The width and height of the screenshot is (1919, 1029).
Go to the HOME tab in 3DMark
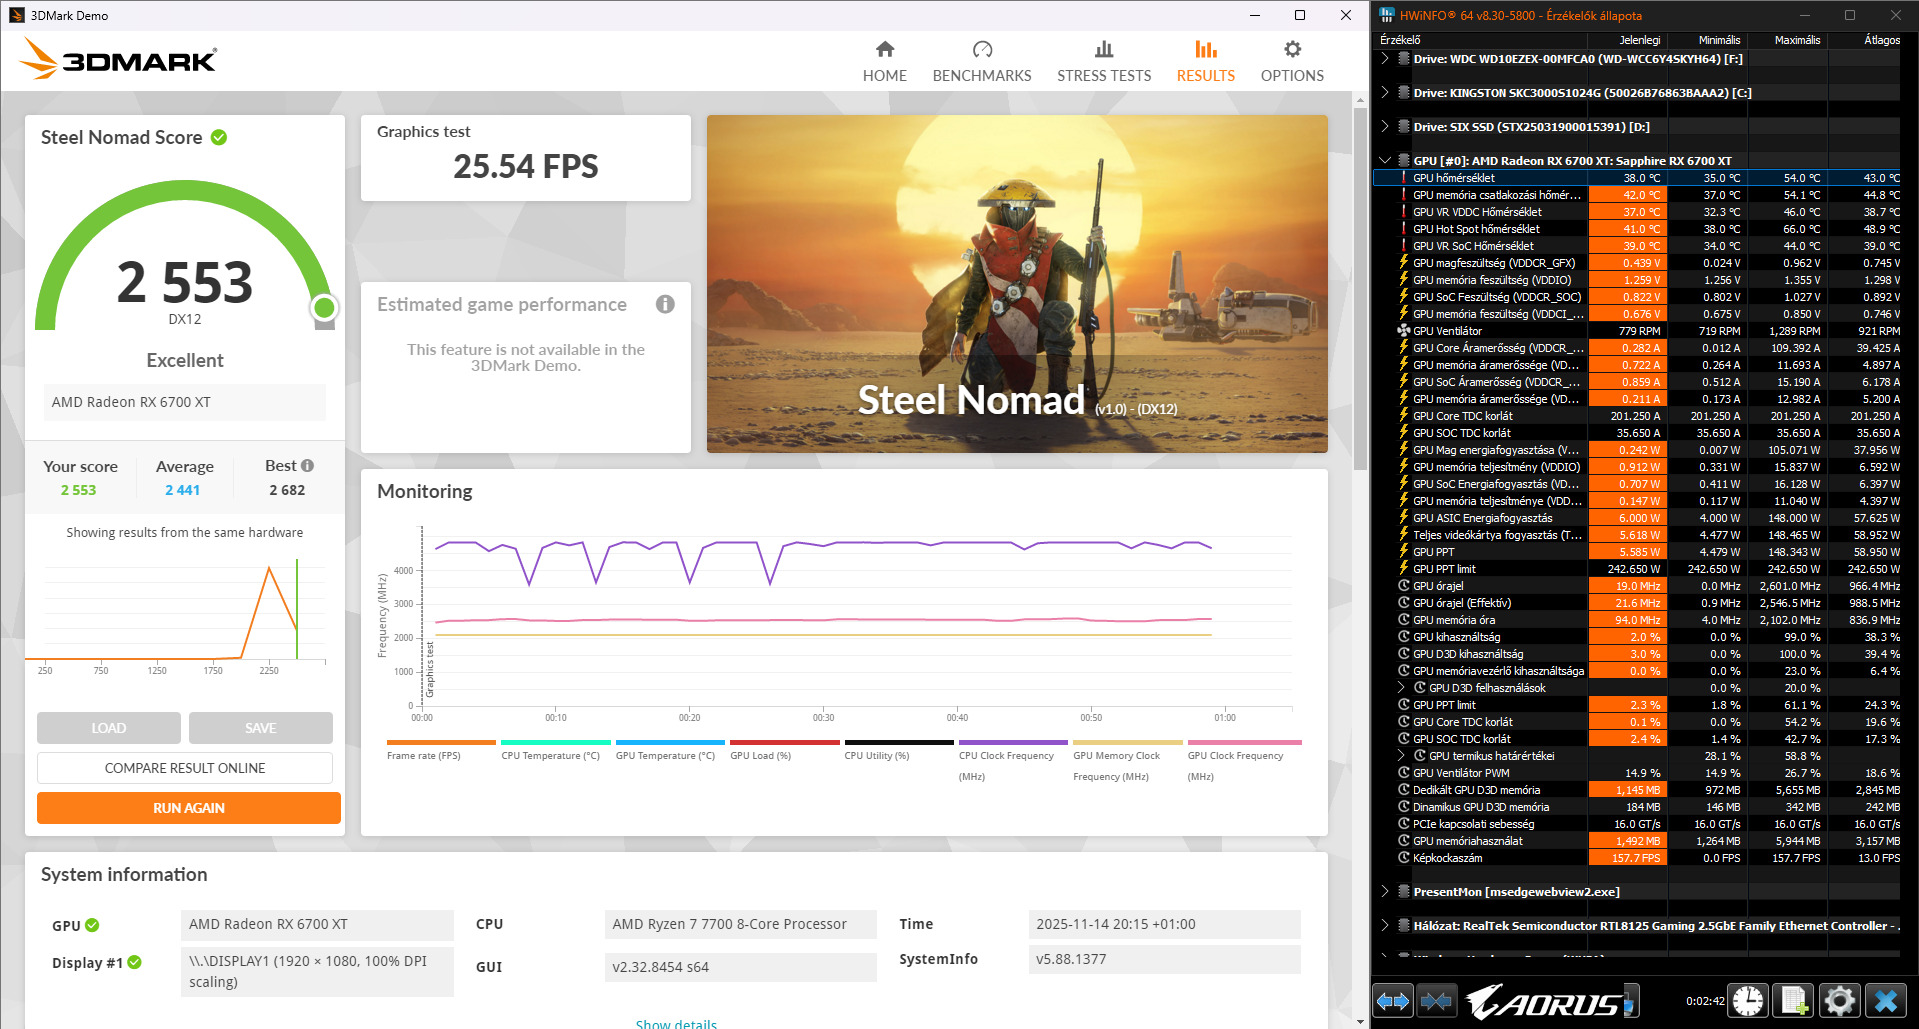[x=885, y=62]
